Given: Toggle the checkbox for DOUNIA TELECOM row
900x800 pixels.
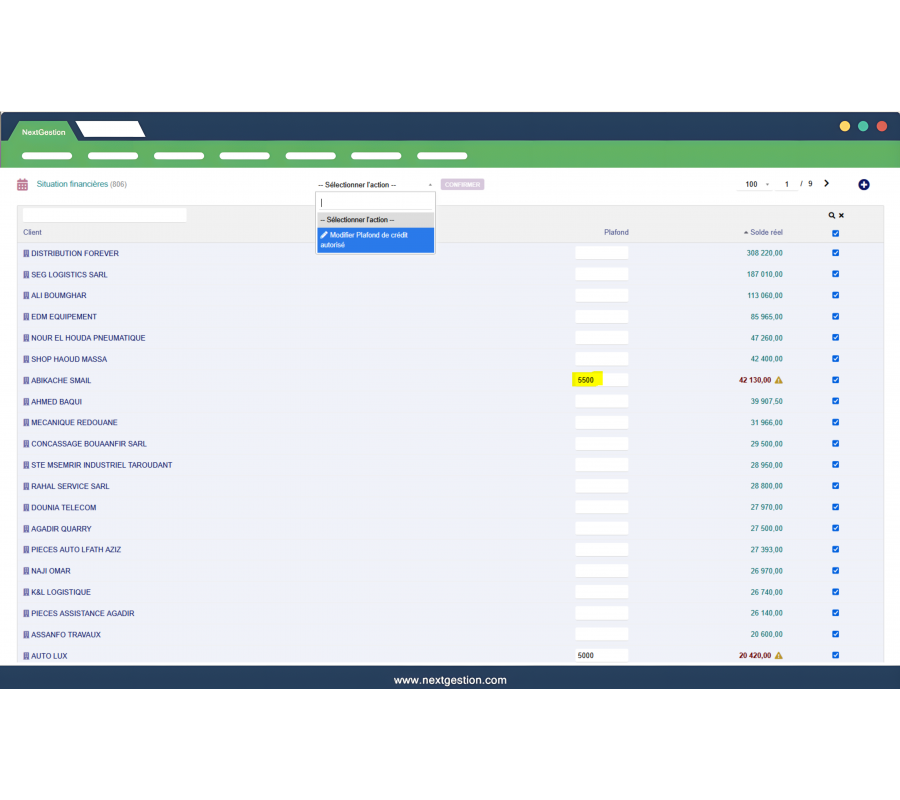Looking at the screenshot, I should (835, 507).
